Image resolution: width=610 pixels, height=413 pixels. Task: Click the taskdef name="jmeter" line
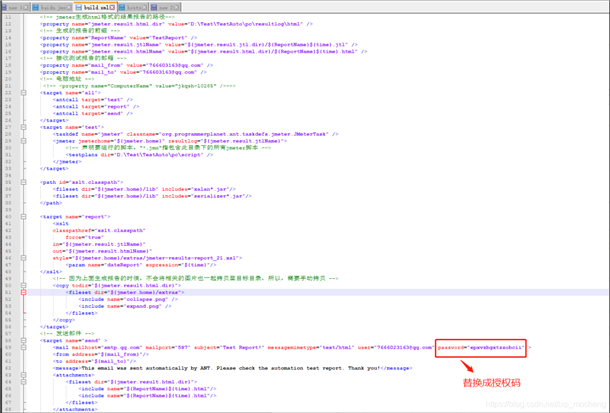(x=195, y=134)
